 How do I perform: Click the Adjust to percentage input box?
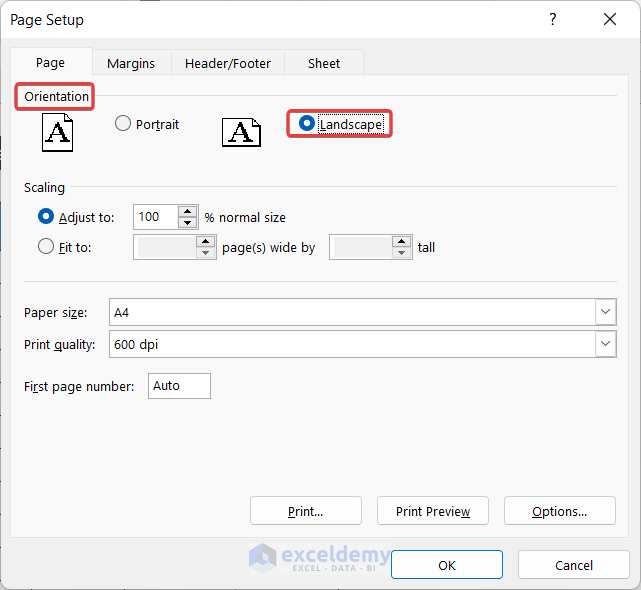(155, 217)
